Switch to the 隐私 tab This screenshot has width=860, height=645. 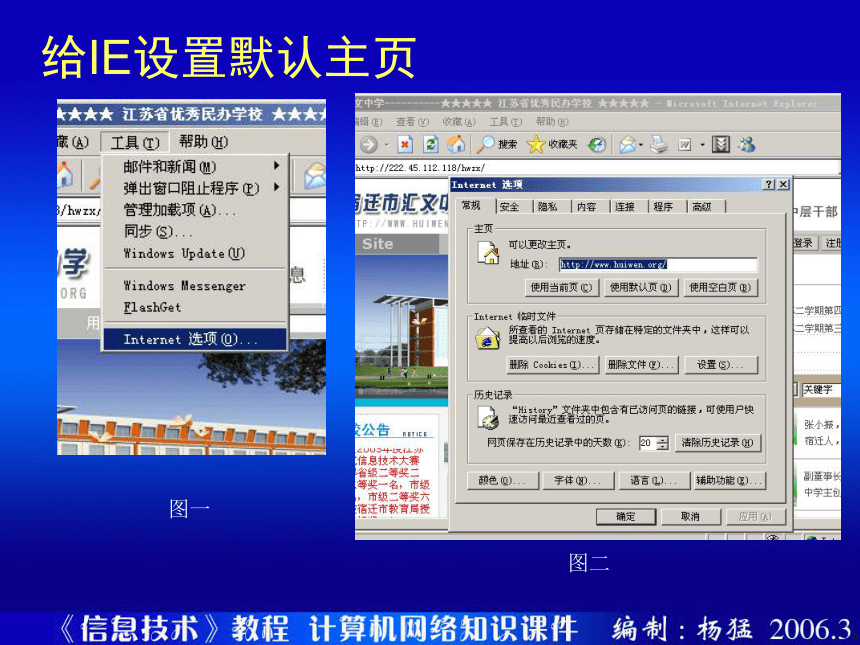(548, 207)
